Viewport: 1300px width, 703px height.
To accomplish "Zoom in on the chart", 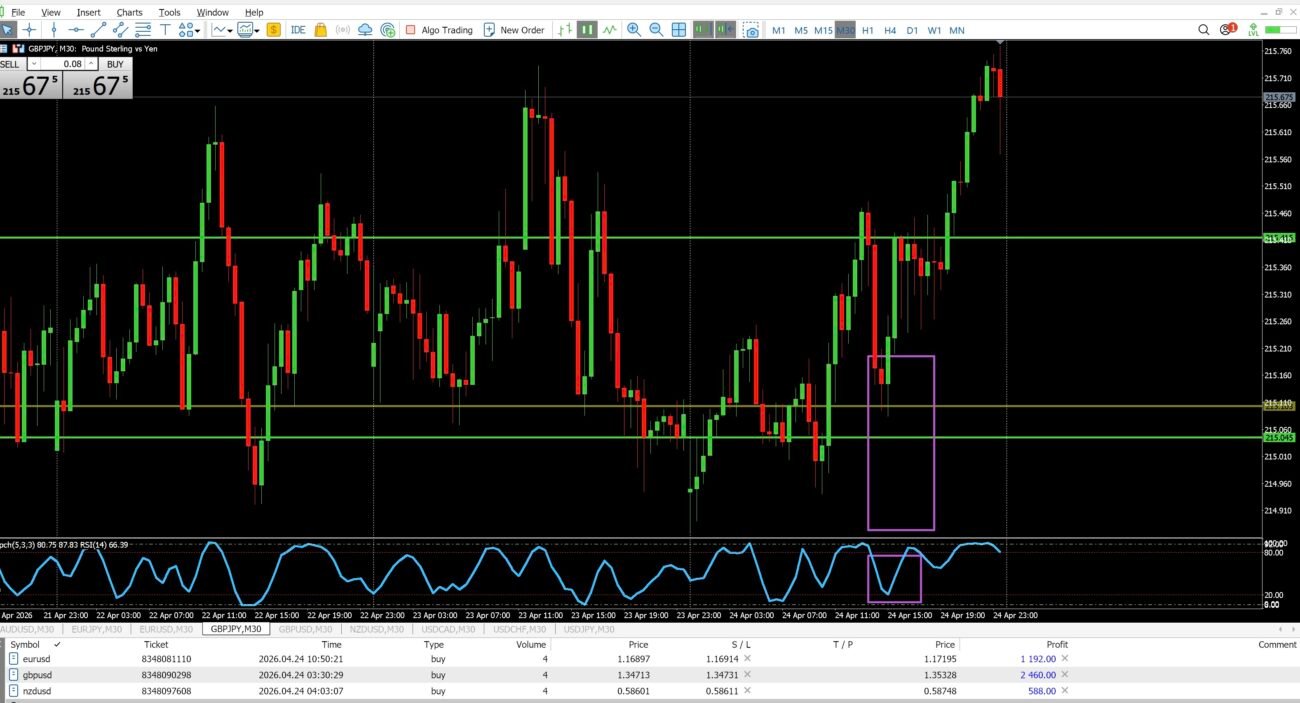I will pyautogui.click(x=634, y=30).
